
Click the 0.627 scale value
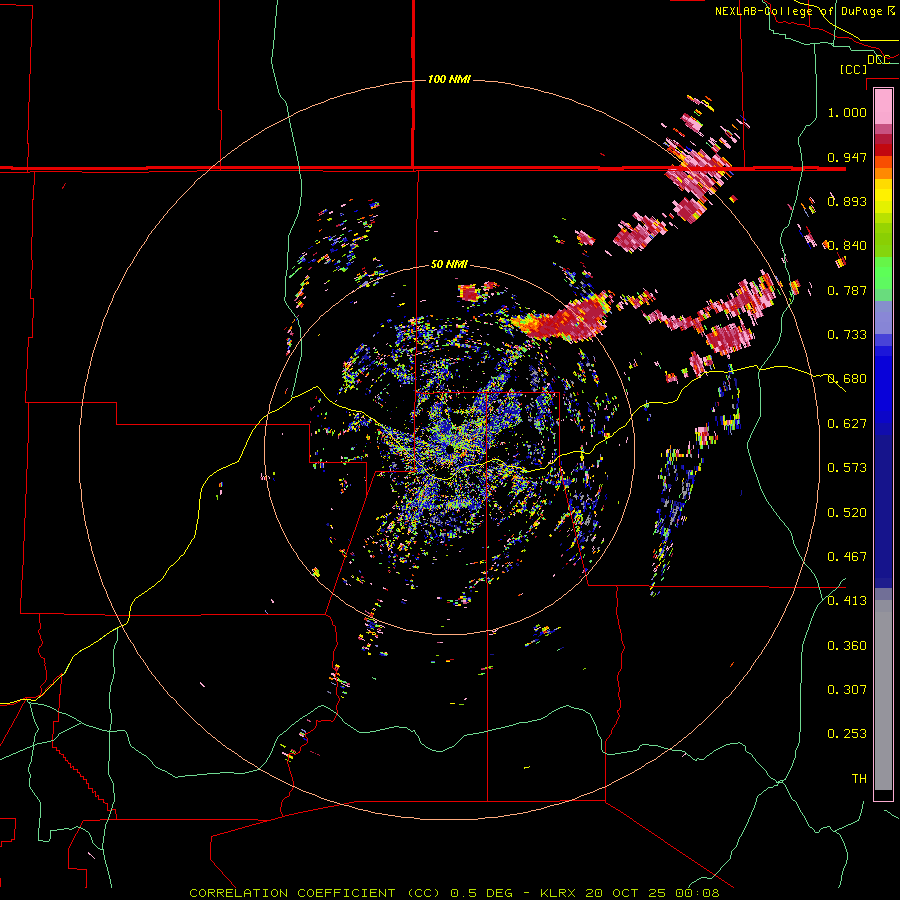847,424
